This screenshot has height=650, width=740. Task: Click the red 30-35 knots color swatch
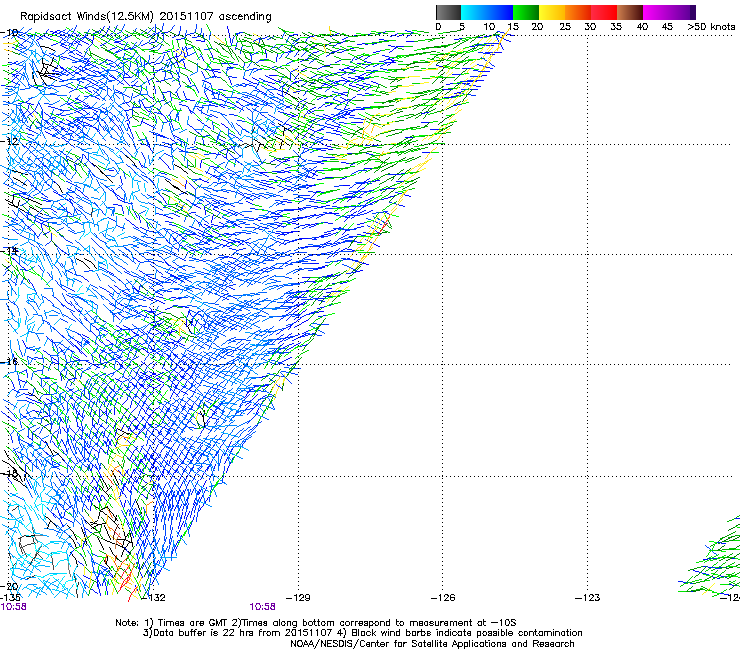[x=604, y=12]
